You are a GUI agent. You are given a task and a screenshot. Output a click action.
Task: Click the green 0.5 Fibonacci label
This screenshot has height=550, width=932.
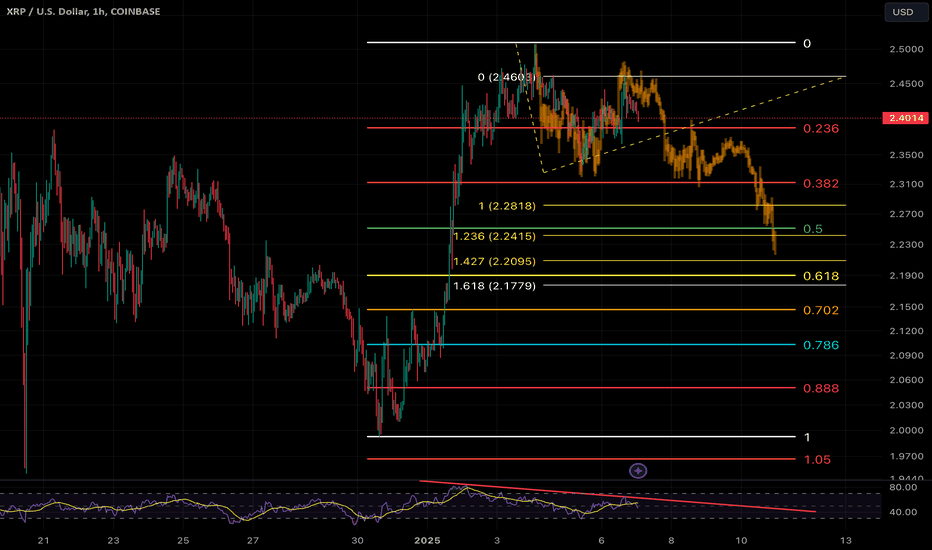[813, 229]
